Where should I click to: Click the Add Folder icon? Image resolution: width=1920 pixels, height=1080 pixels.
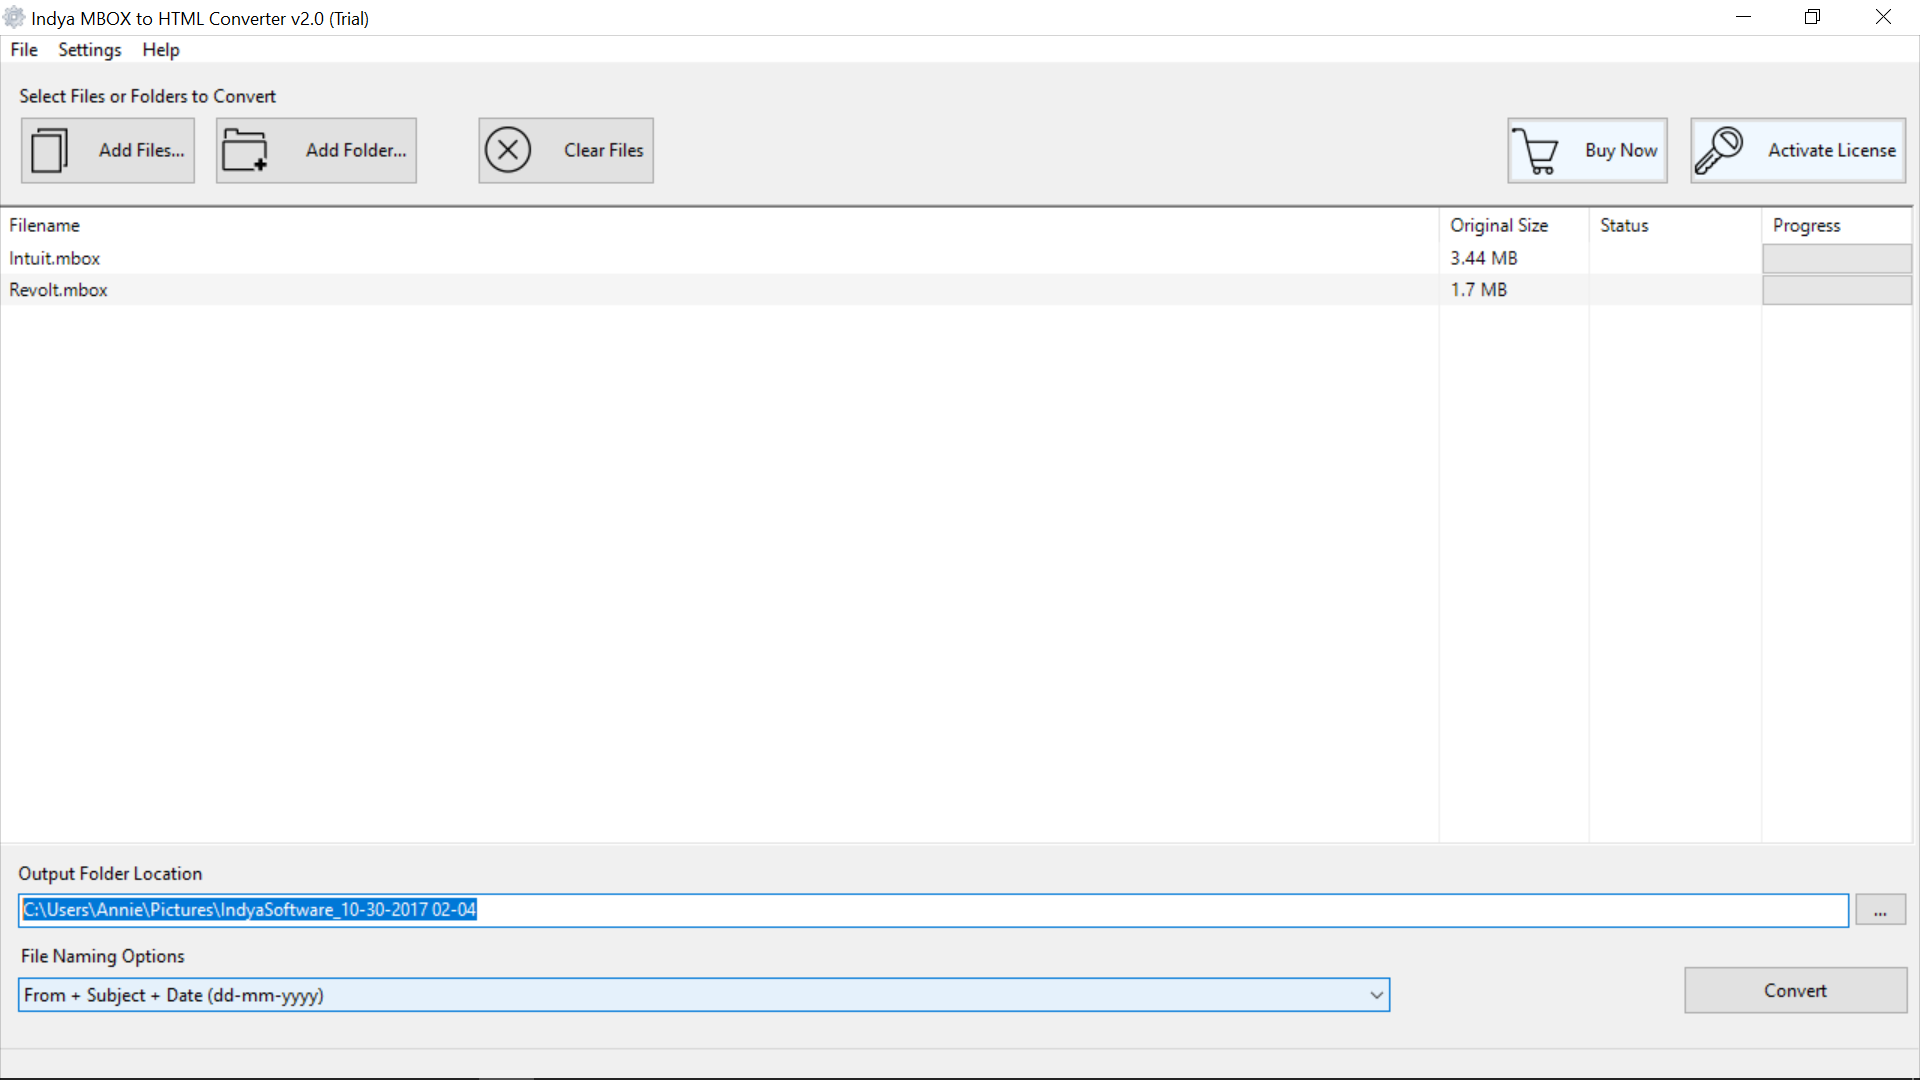pyautogui.click(x=245, y=150)
